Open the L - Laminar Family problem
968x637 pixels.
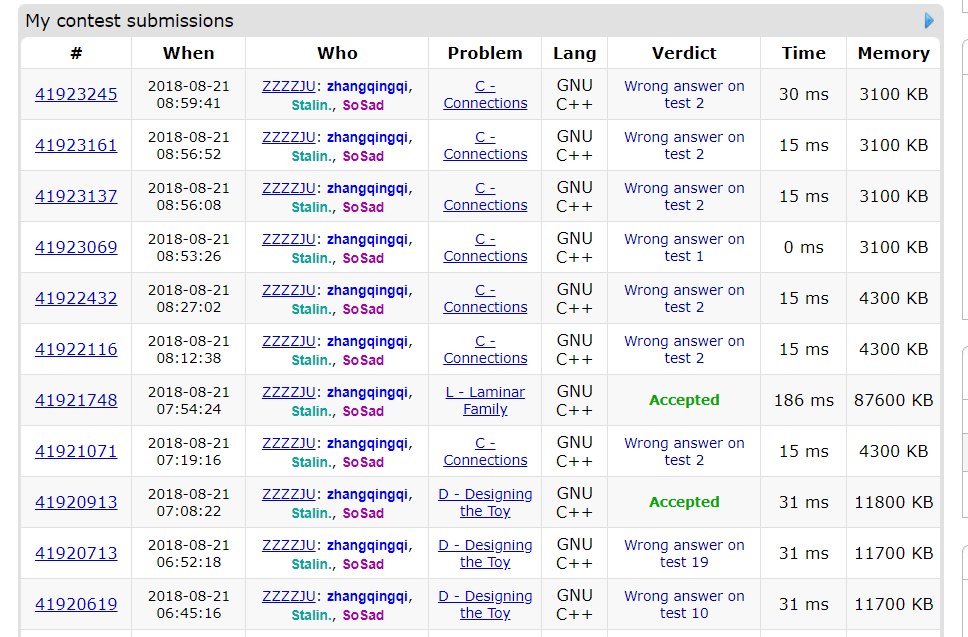485,400
